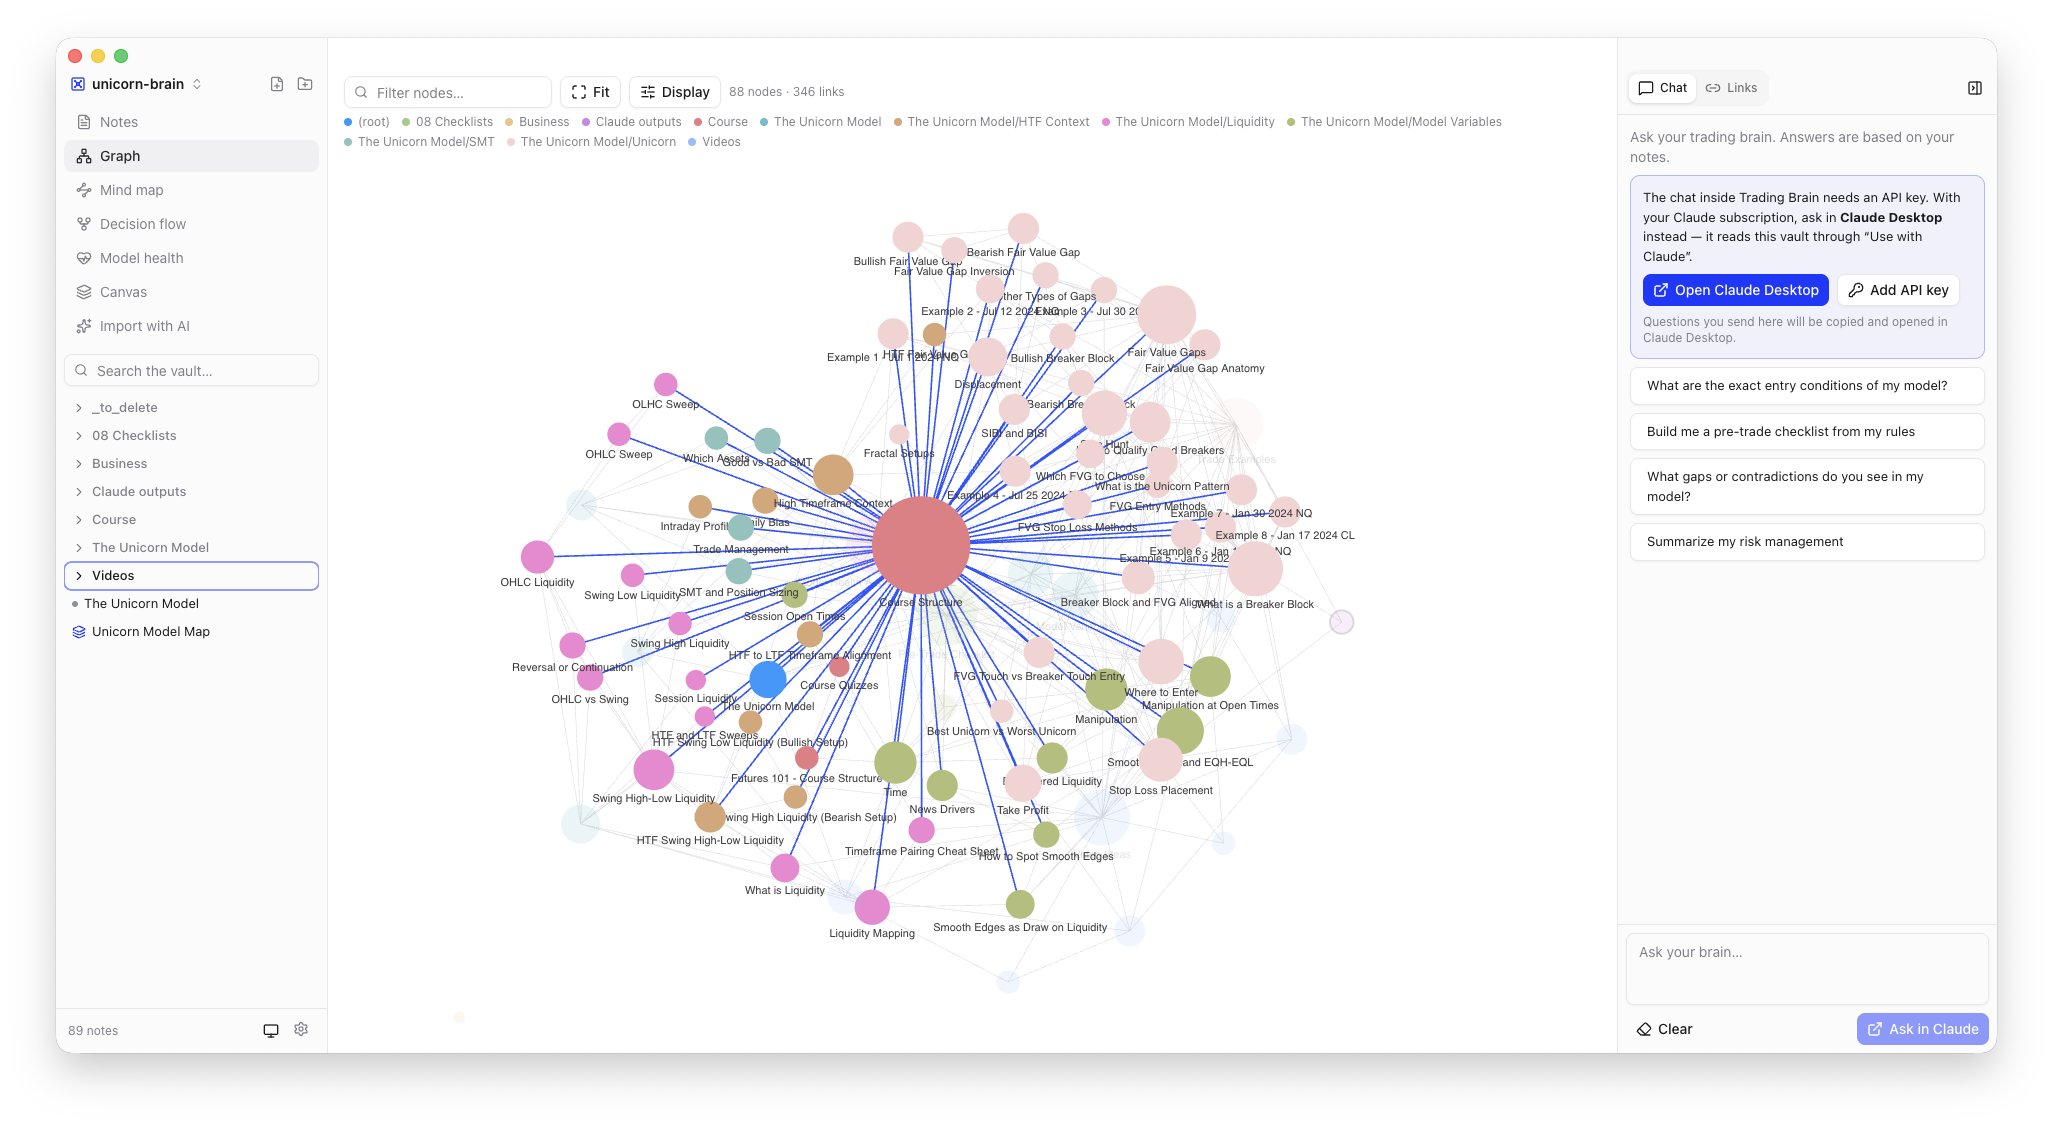Open the Notes view
2053x1127 pixels.
point(191,122)
